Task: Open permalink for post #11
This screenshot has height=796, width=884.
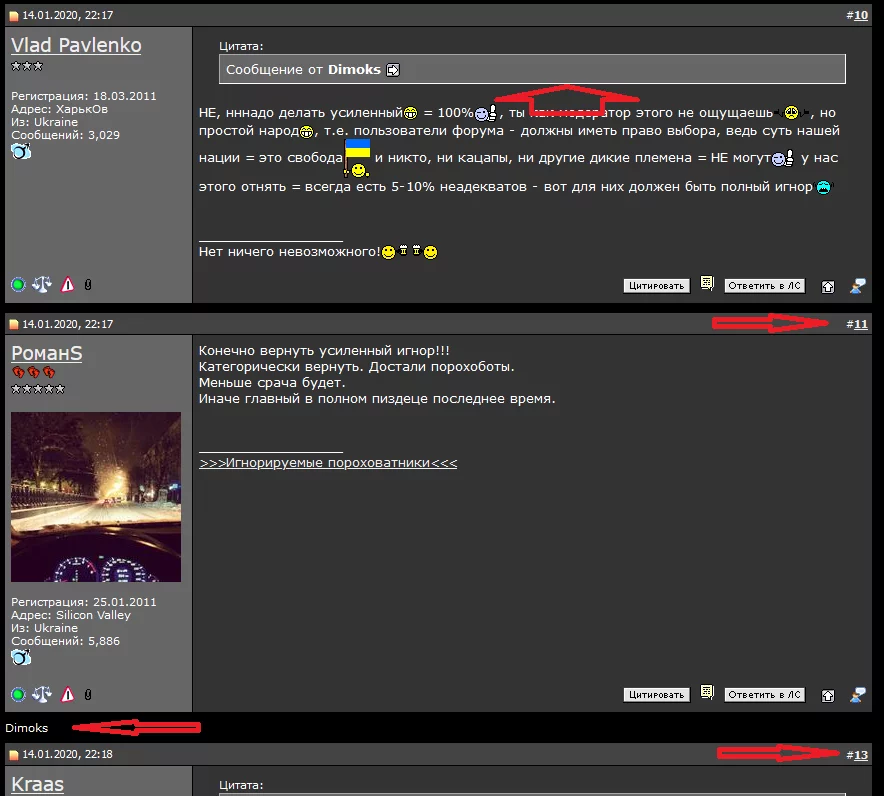Action: tap(860, 324)
